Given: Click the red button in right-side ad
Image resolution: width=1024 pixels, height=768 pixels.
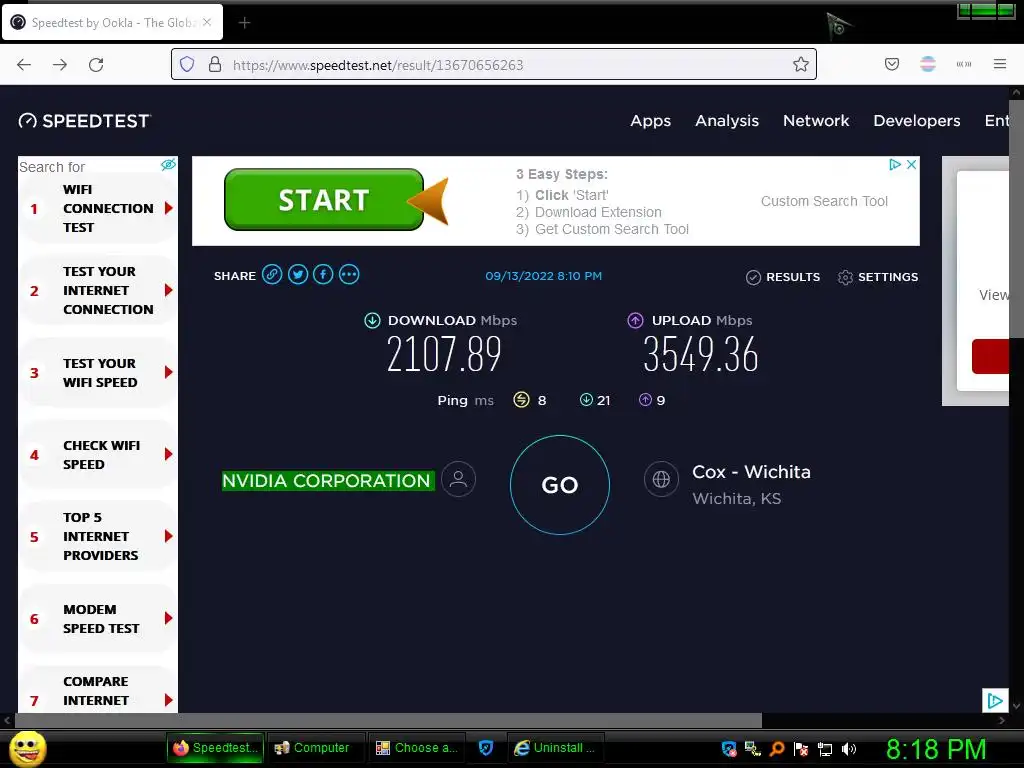Looking at the screenshot, I should click(x=990, y=356).
